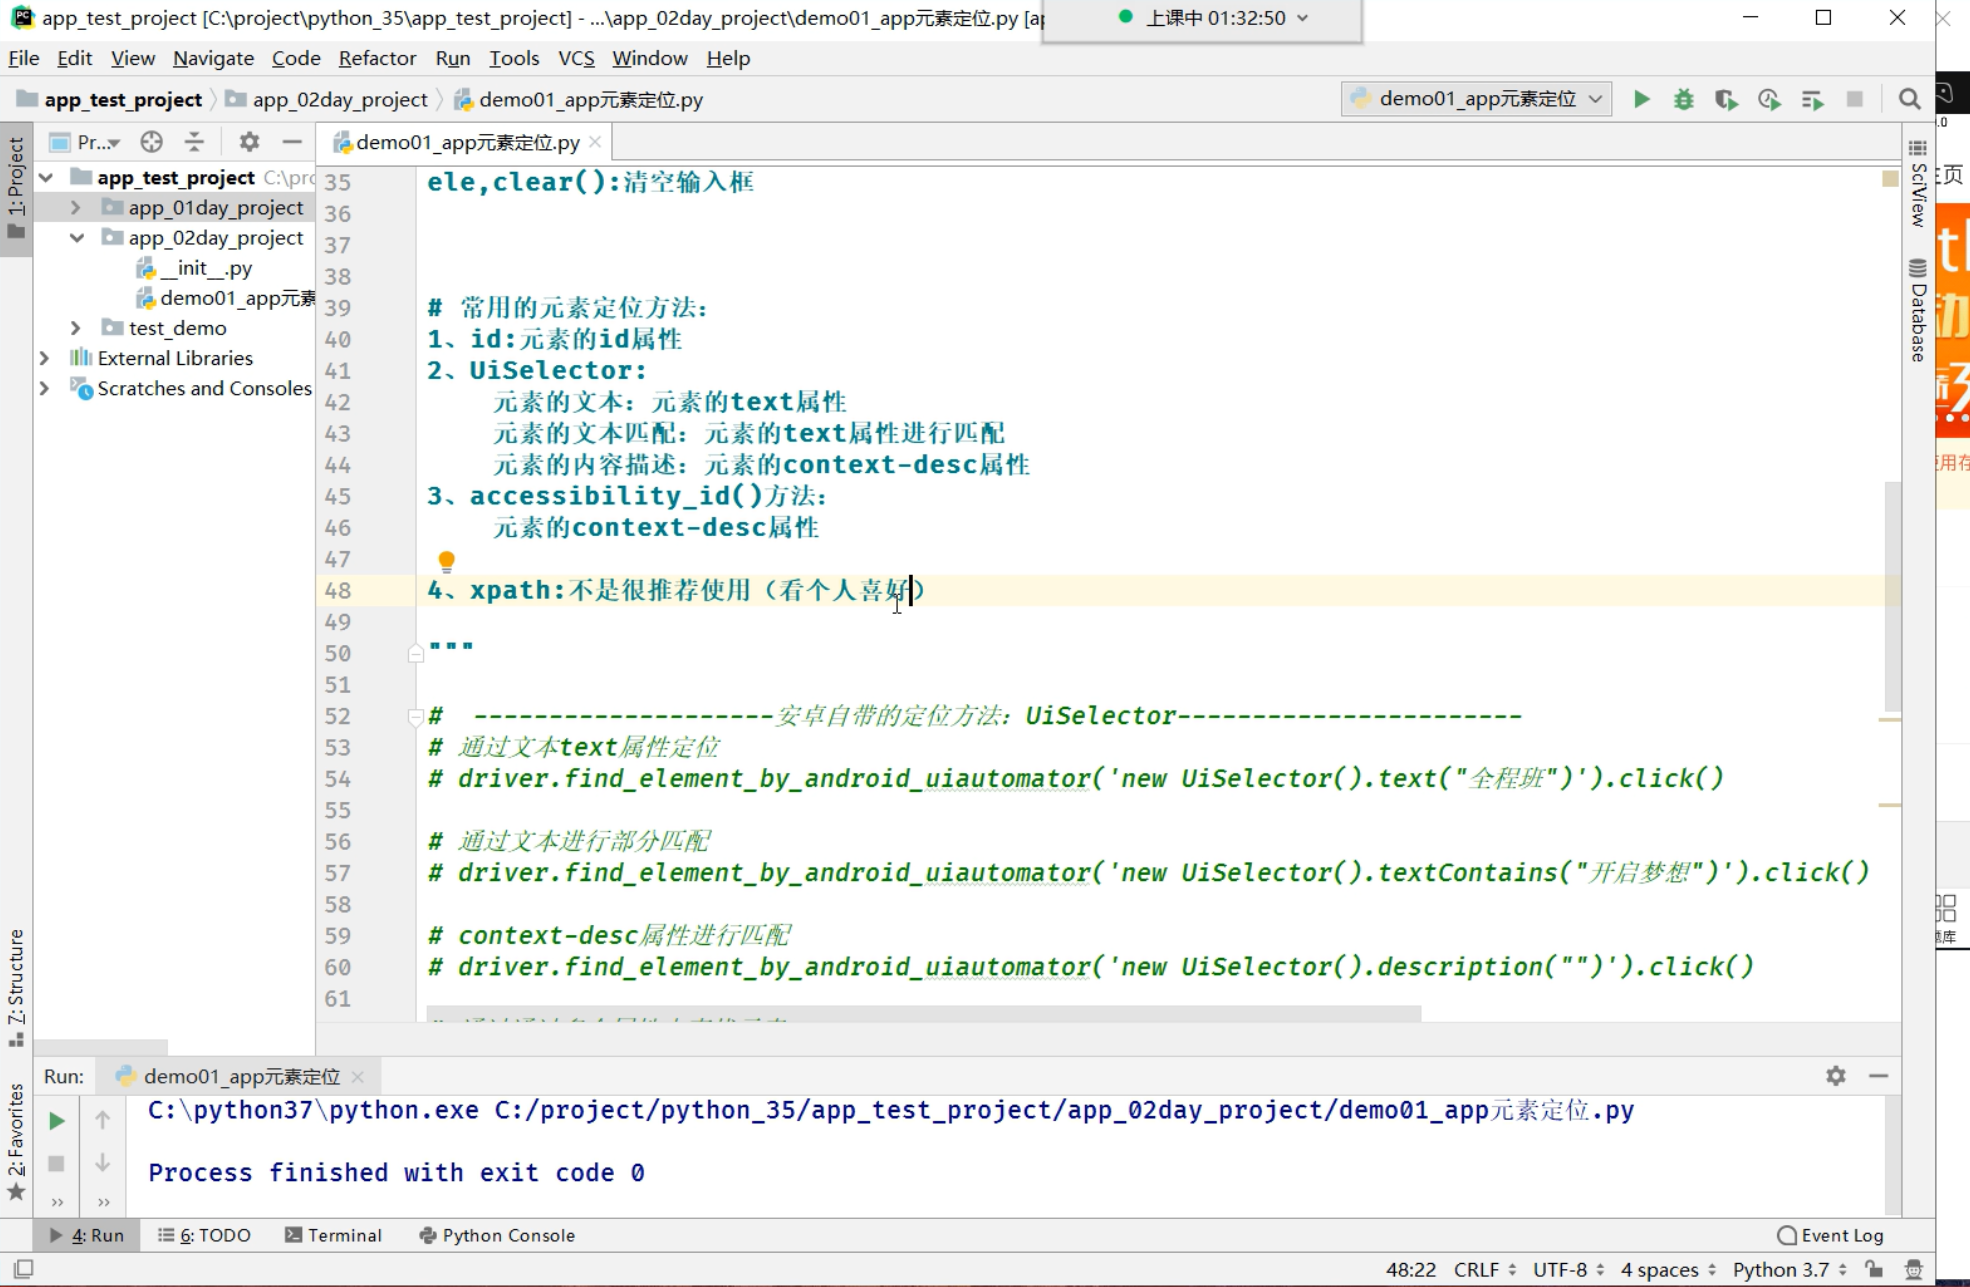Viewport: 1970px width, 1287px height.
Task: Collapse the app_02day_project folder
Action: click(x=76, y=238)
